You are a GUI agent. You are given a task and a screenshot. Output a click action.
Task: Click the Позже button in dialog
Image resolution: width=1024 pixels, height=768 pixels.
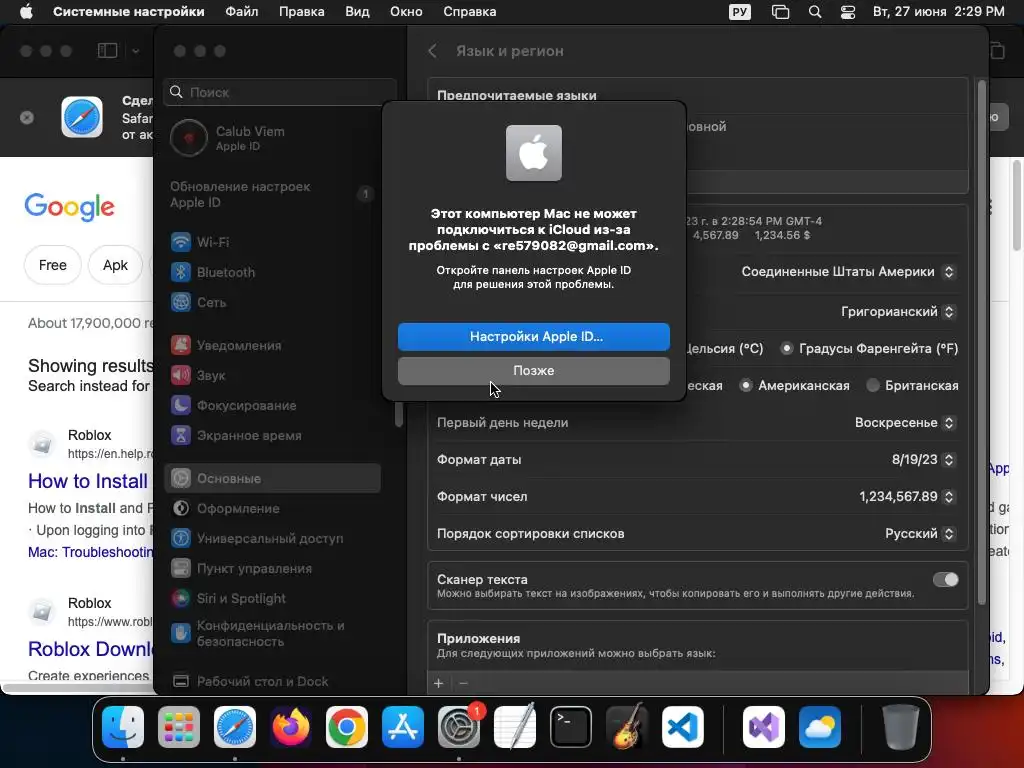534,370
